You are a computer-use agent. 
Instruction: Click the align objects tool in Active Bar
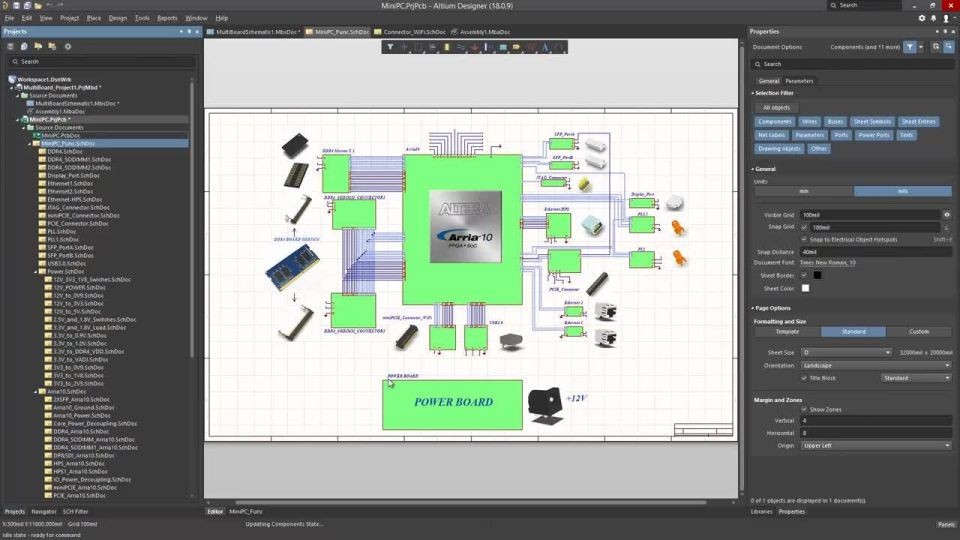433,47
